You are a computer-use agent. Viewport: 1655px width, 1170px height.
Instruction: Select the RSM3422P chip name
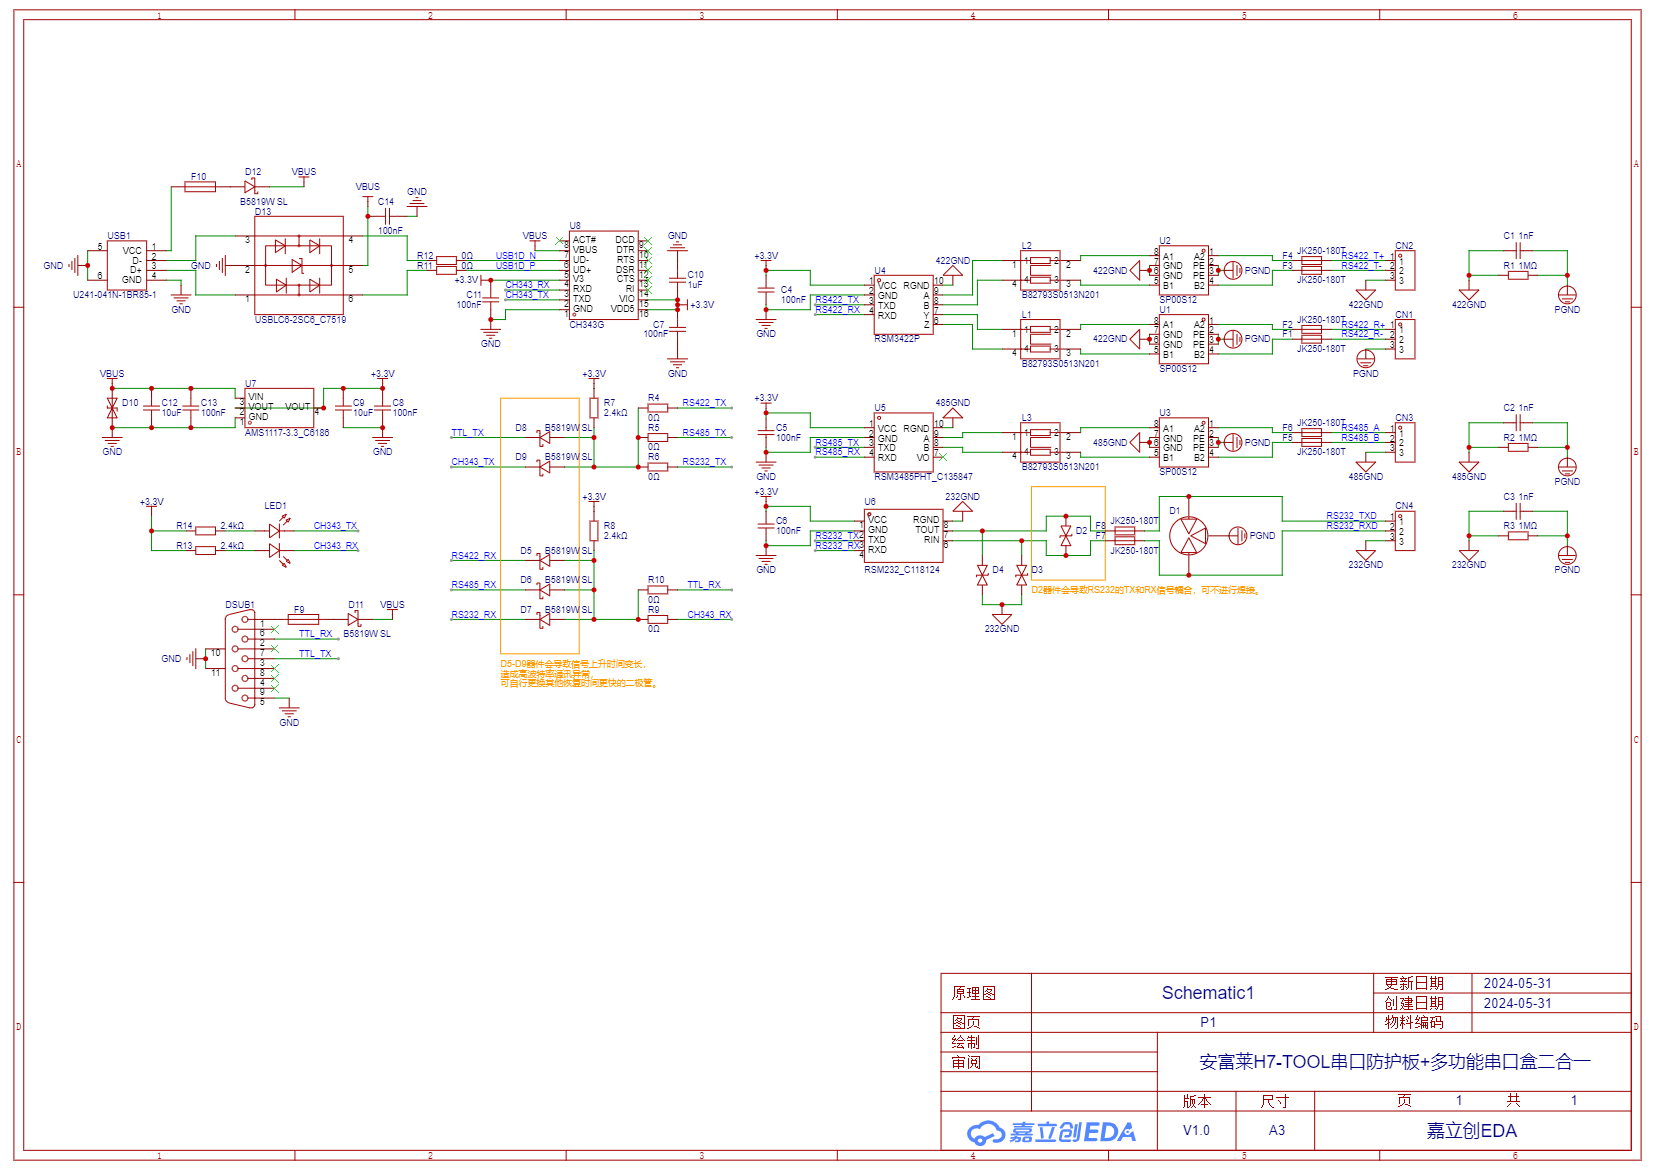tap(897, 339)
